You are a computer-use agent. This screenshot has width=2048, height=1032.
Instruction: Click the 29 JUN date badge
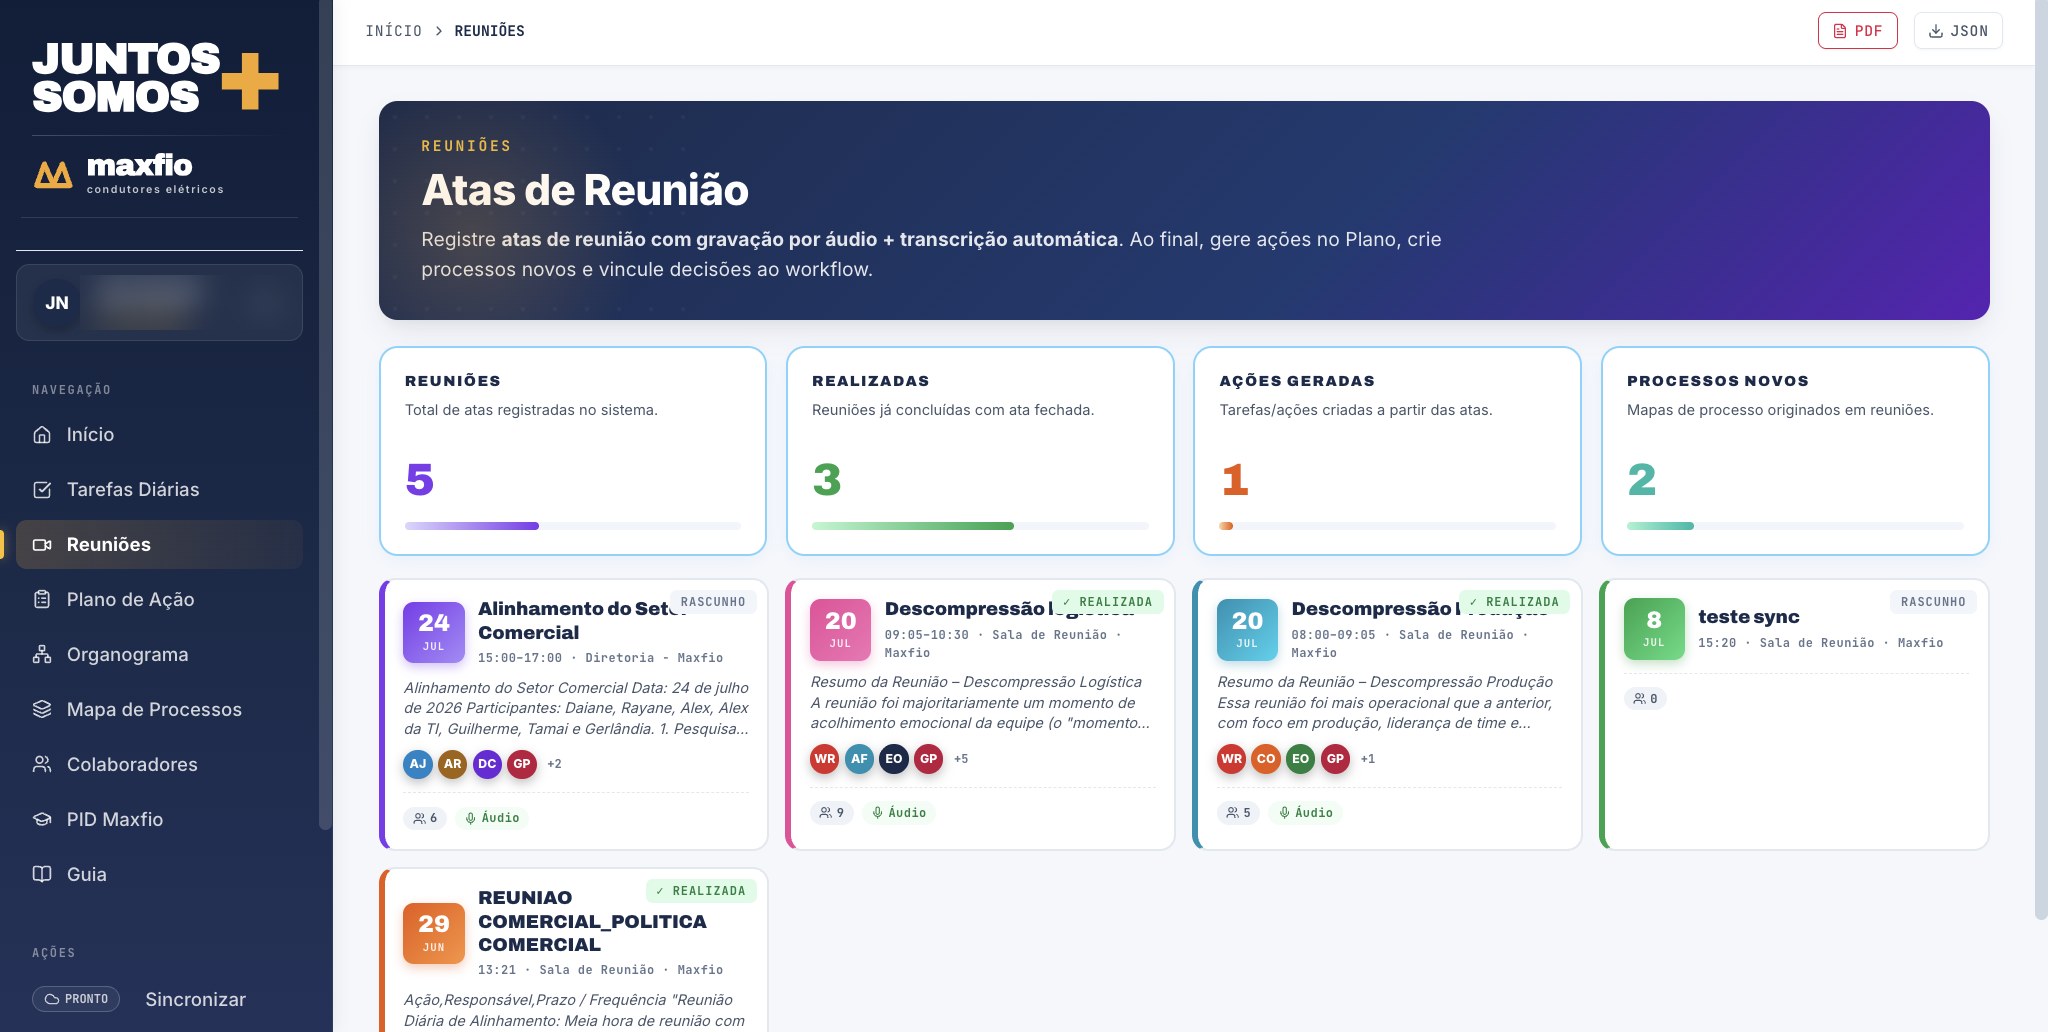[x=434, y=933]
